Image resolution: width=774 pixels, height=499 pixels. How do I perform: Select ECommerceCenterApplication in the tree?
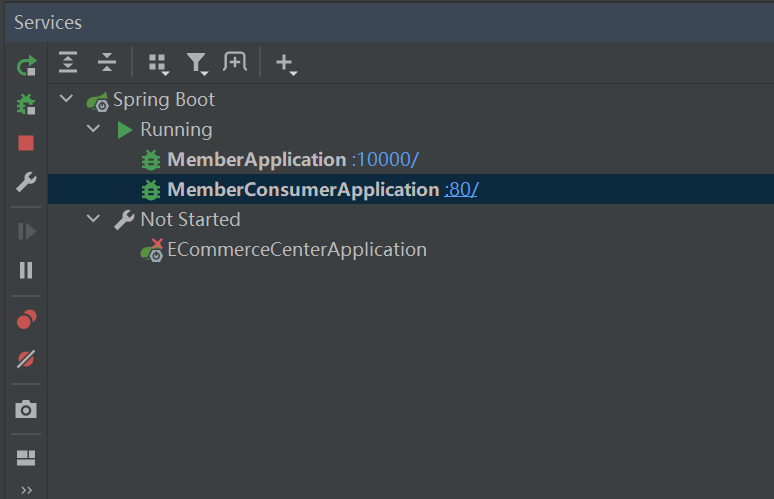pyautogui.click(x=297, y=250)
